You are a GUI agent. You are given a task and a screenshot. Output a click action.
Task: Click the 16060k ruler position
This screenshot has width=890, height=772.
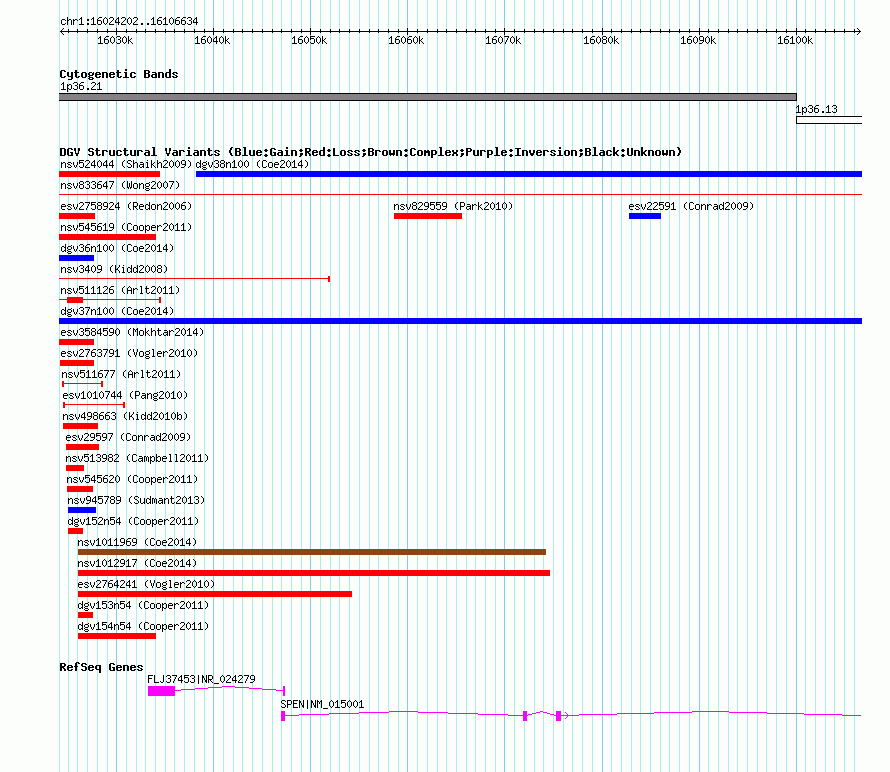pyautogui.click(x=406, y=40)
